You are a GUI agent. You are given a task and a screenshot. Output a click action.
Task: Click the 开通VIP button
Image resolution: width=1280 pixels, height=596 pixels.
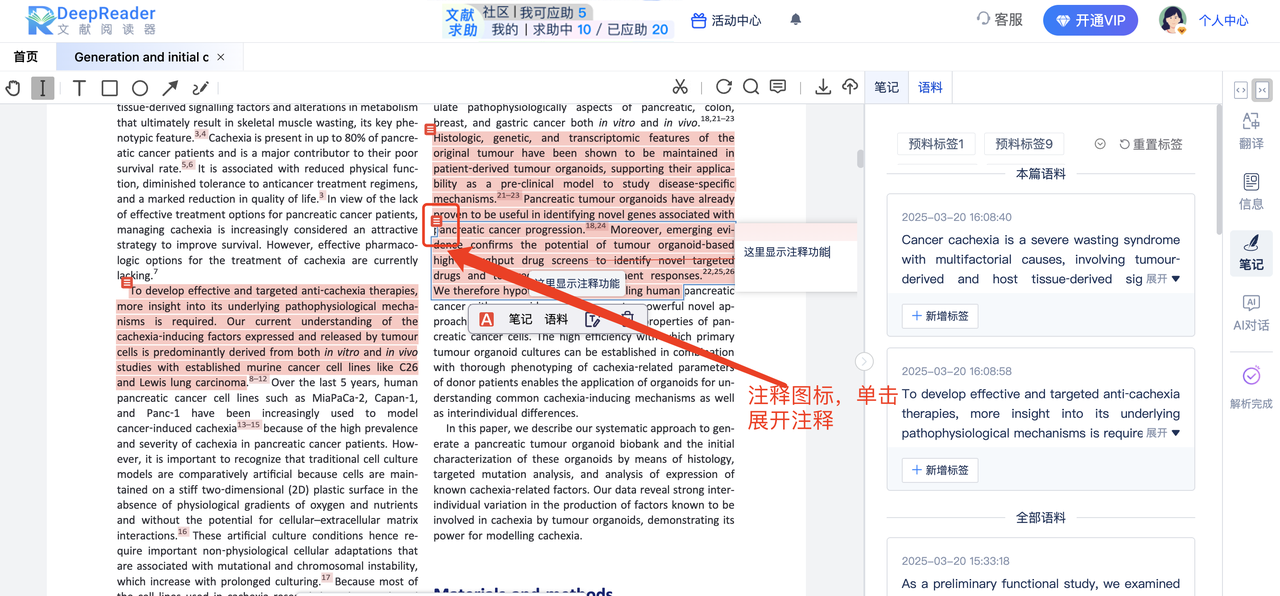1090,20
